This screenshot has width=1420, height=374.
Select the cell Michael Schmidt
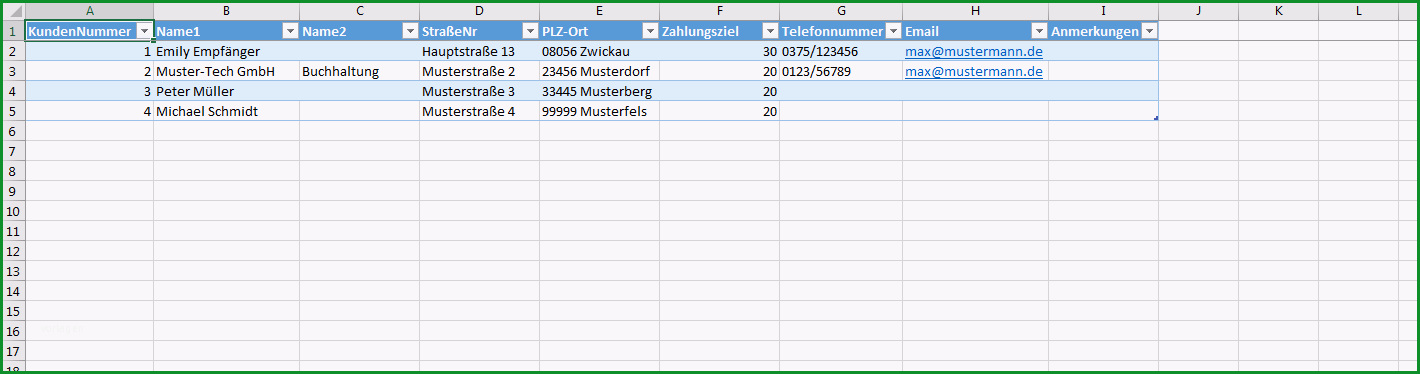click(226, 111)
